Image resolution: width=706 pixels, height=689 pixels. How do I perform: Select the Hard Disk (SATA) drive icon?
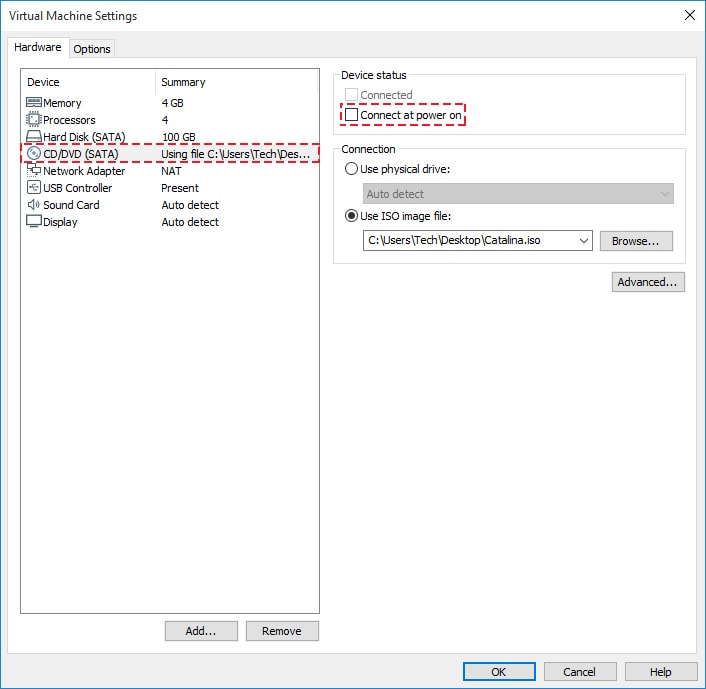point(33,137)
